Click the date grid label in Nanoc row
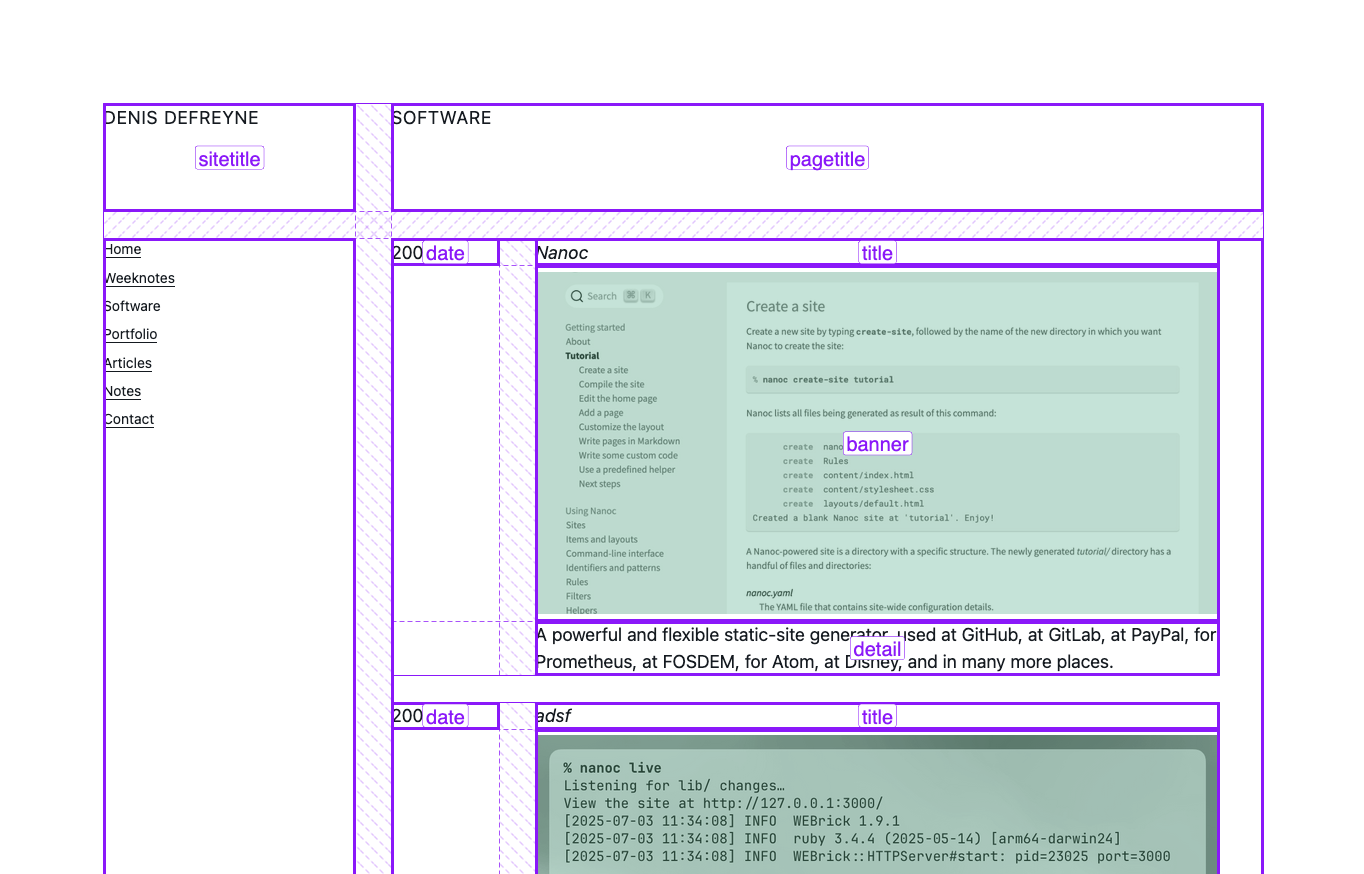 tap(445, 253)
